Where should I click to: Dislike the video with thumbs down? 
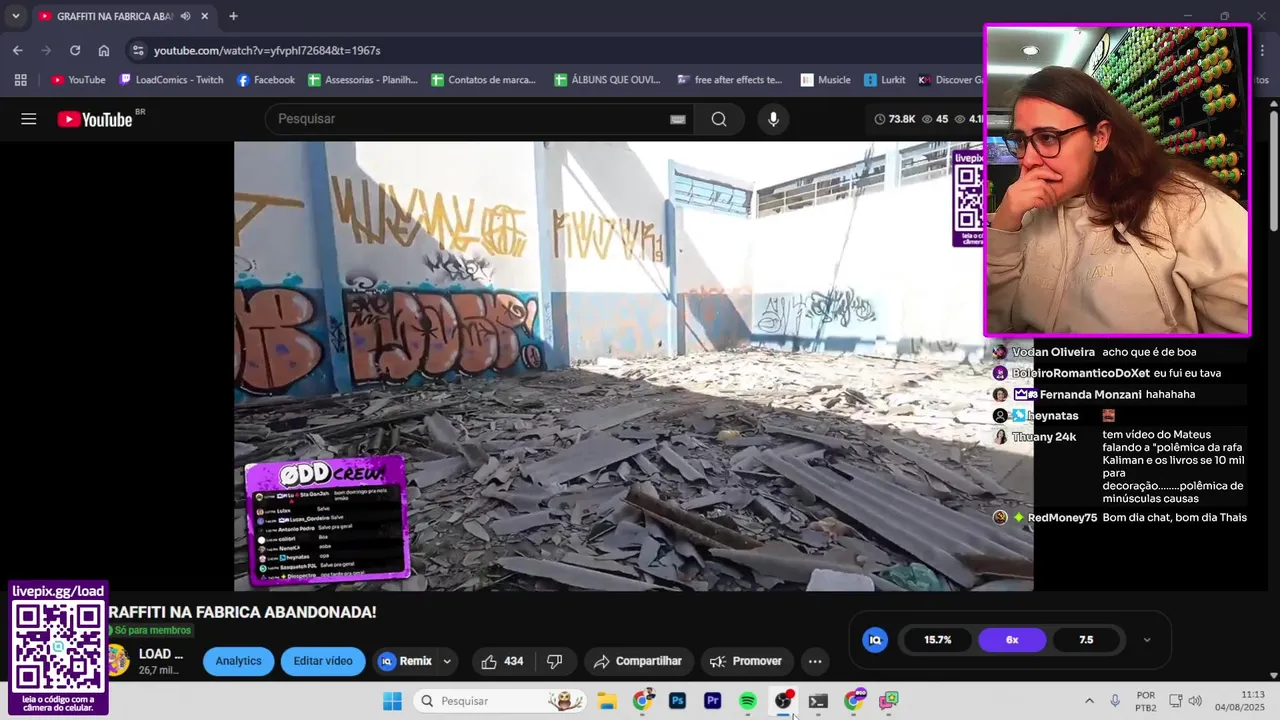555,661
